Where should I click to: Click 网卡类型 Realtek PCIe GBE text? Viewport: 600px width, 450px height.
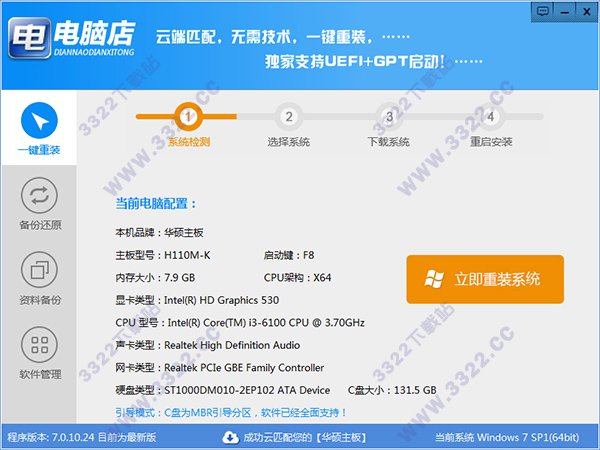(x=220, y=368)
